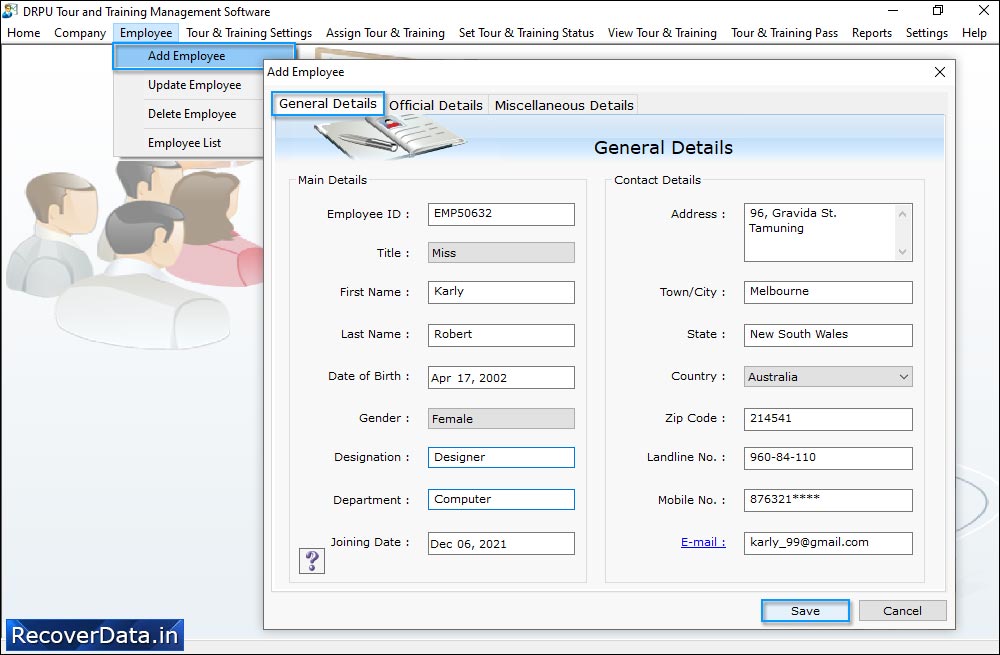
Task: Click the Designation field Designer
Action: pos(501,457)
